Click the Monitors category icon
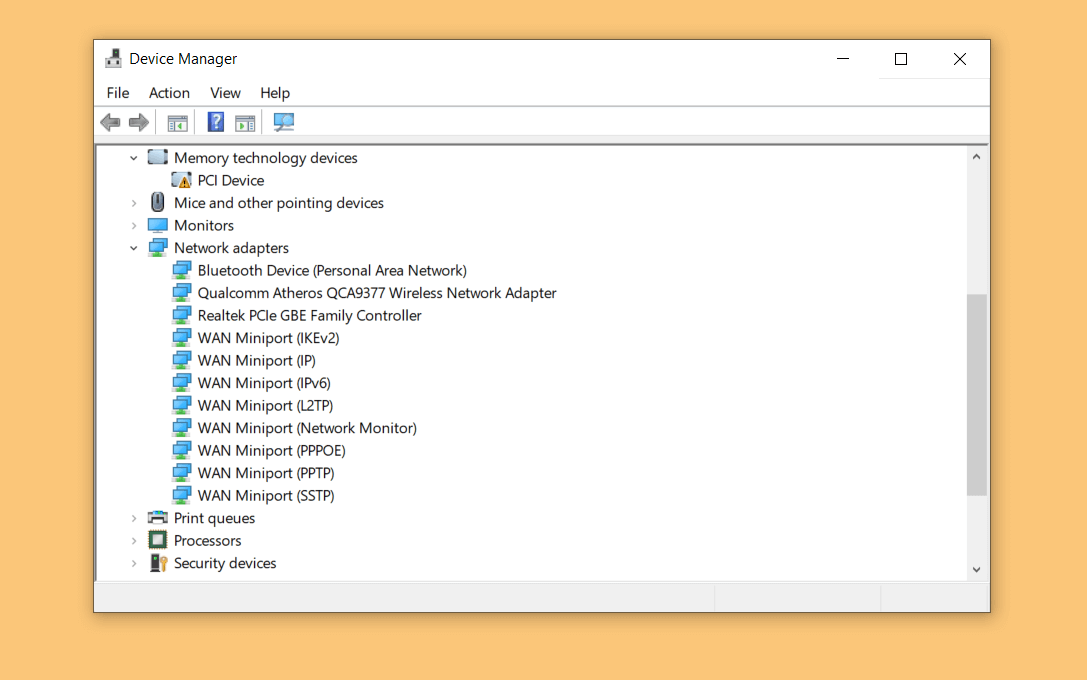Viewport: 1087px width, 680px height. tap(158, 225)
